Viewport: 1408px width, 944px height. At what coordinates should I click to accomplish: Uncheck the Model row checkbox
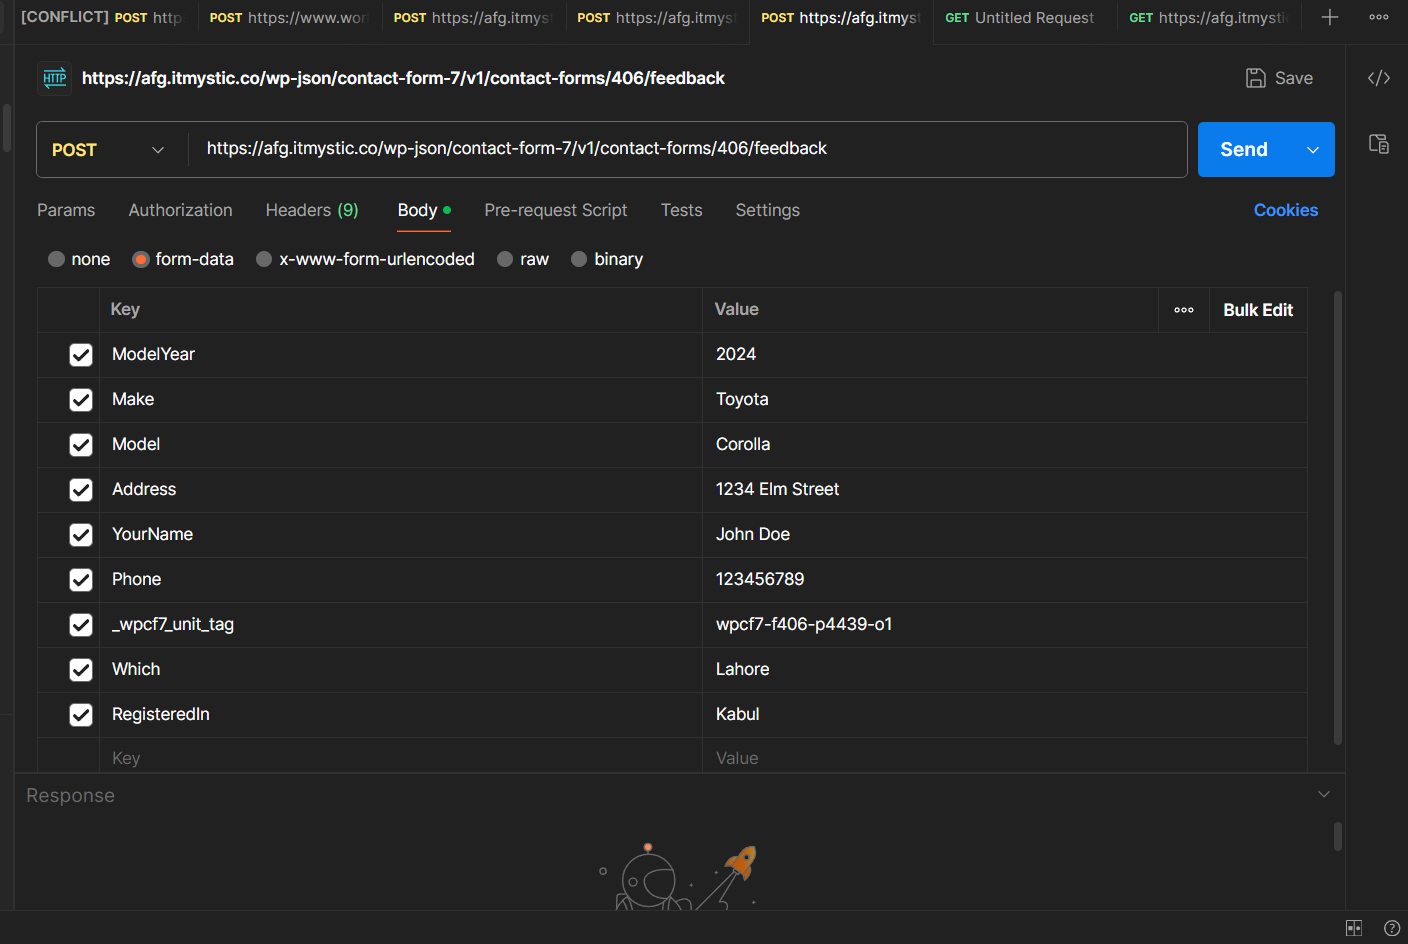pyautogui.click(x=81, y=445)
